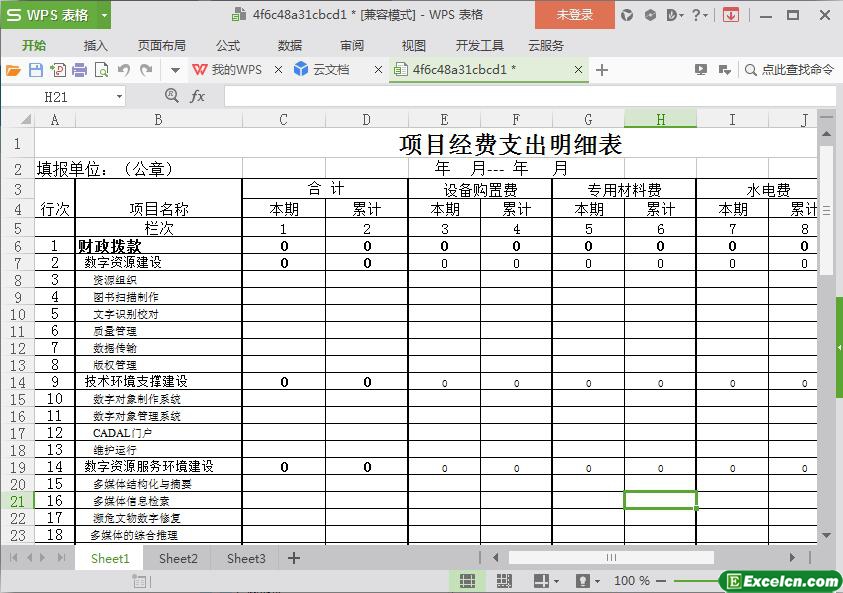
Task: Open the 云服务 ribbon tab
Action: pos(546,46)
